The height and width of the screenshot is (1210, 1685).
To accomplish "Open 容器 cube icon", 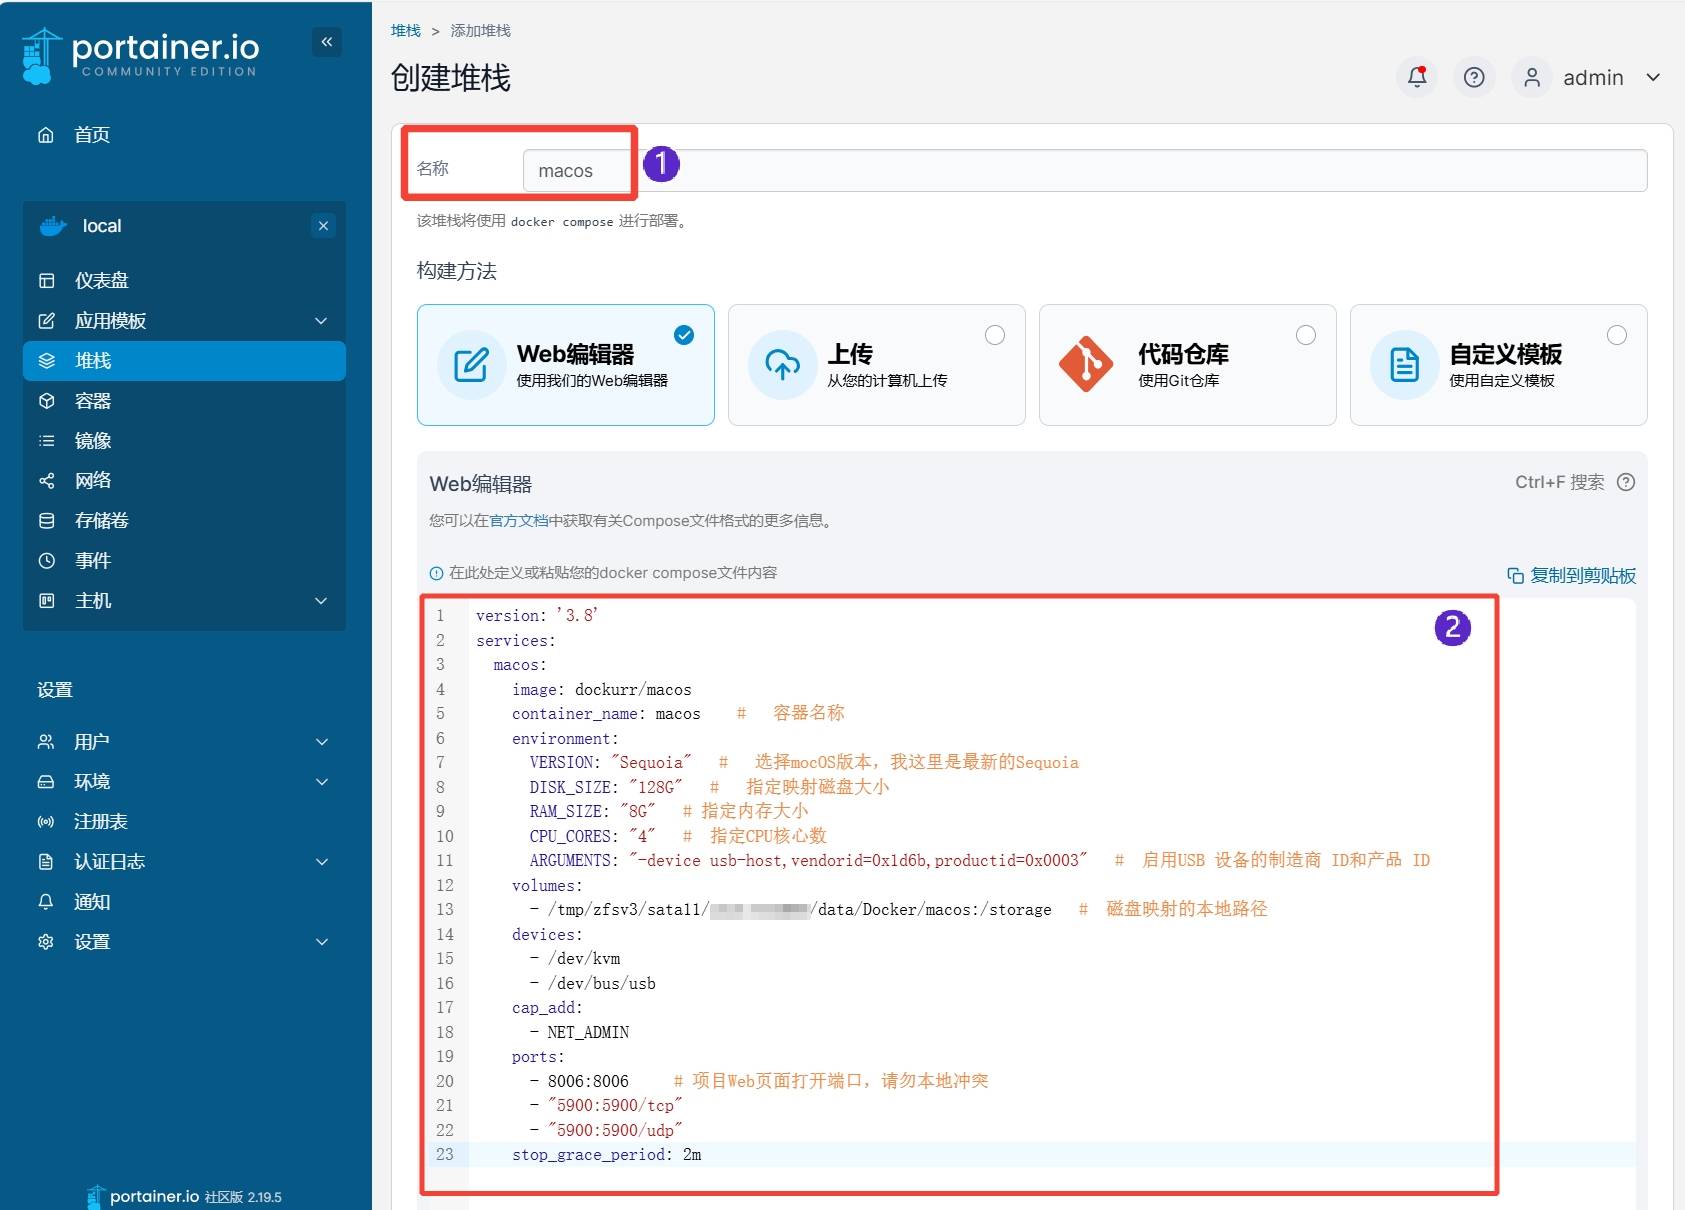I will [46, 401].
